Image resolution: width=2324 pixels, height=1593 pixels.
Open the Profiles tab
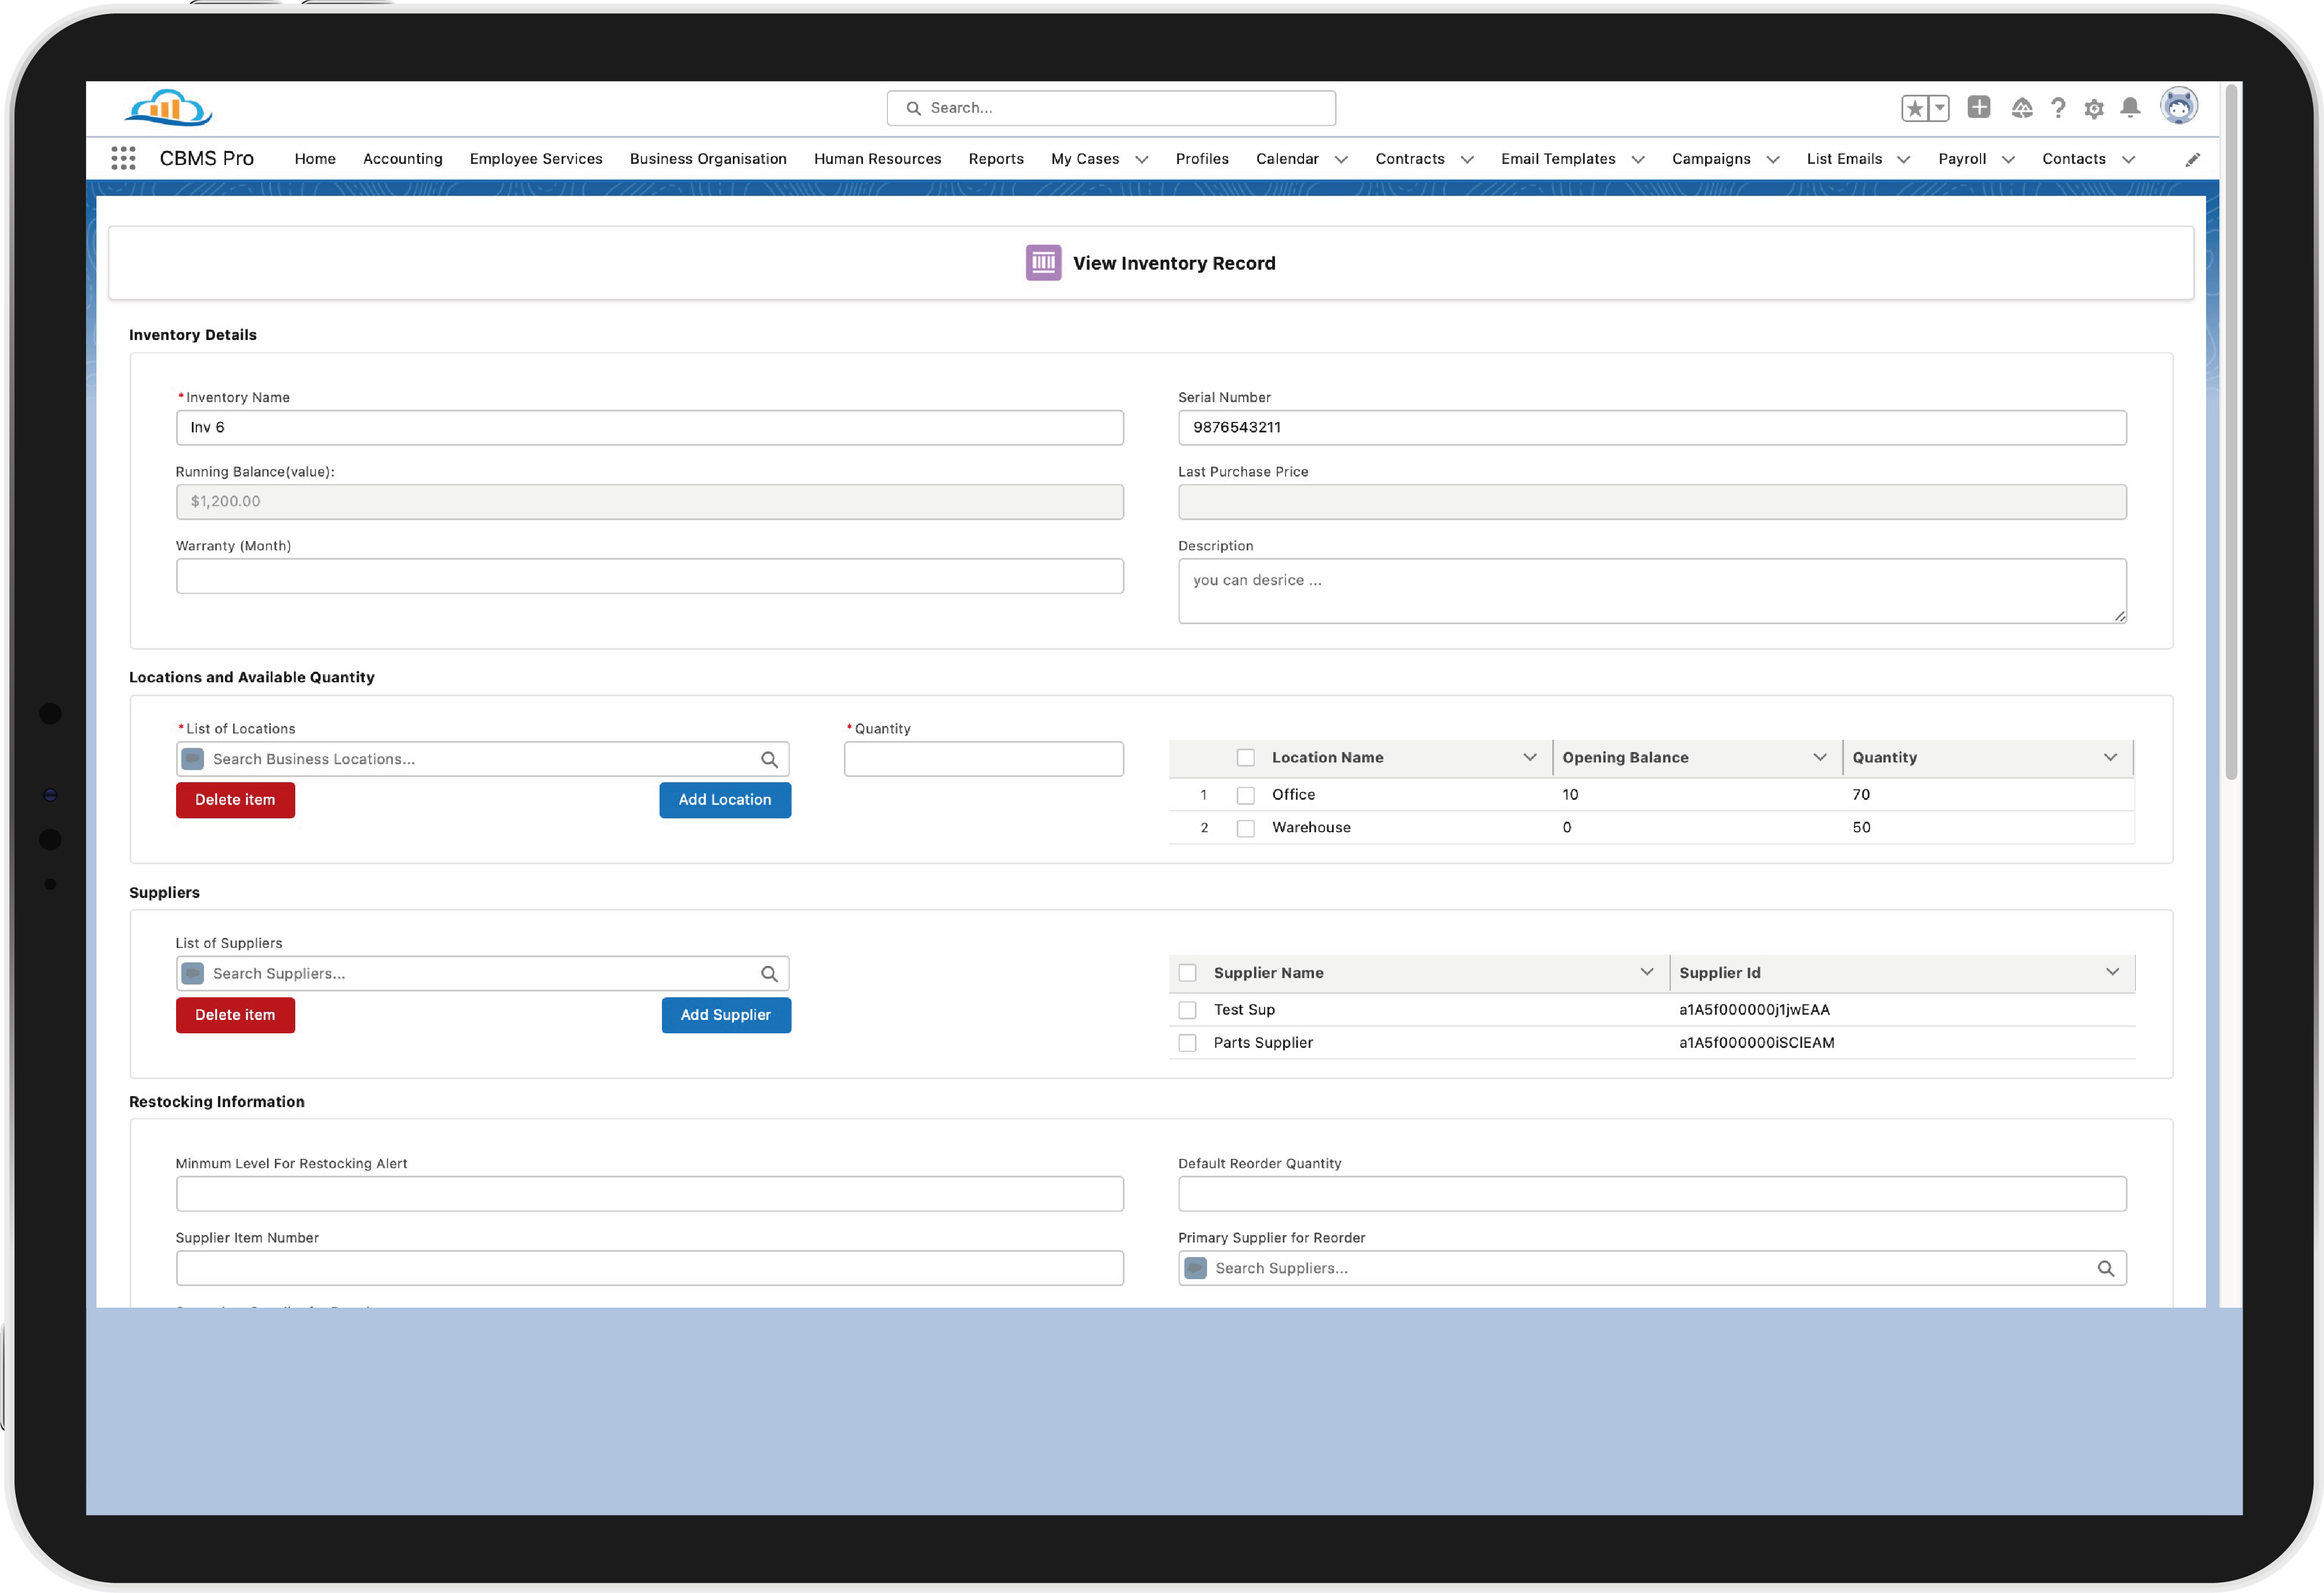[x=1202, y=159]
